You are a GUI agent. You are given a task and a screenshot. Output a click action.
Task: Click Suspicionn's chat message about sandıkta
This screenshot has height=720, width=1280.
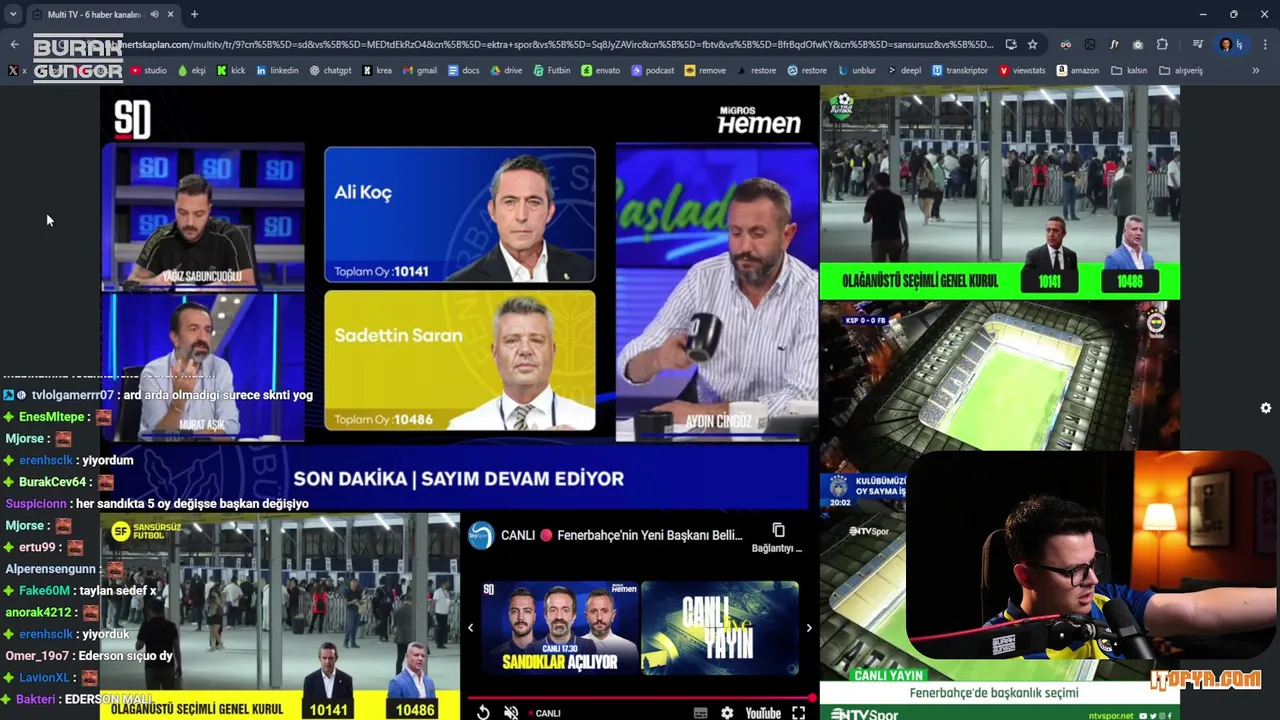click(x=157, y=504)
